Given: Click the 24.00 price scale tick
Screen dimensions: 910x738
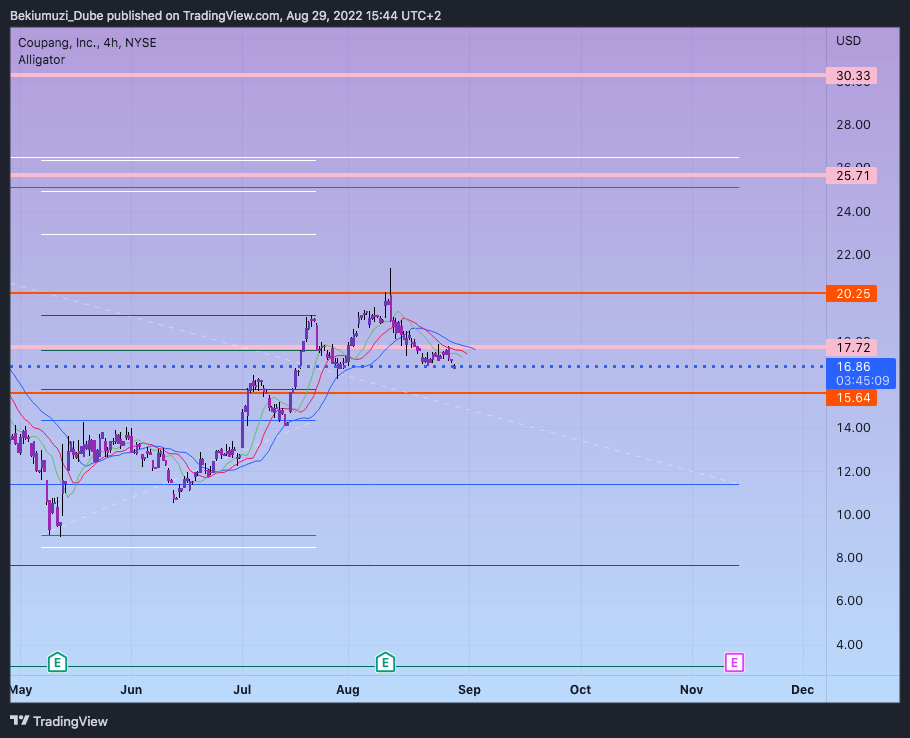Looking at the screenshot, I should point(853,212).
